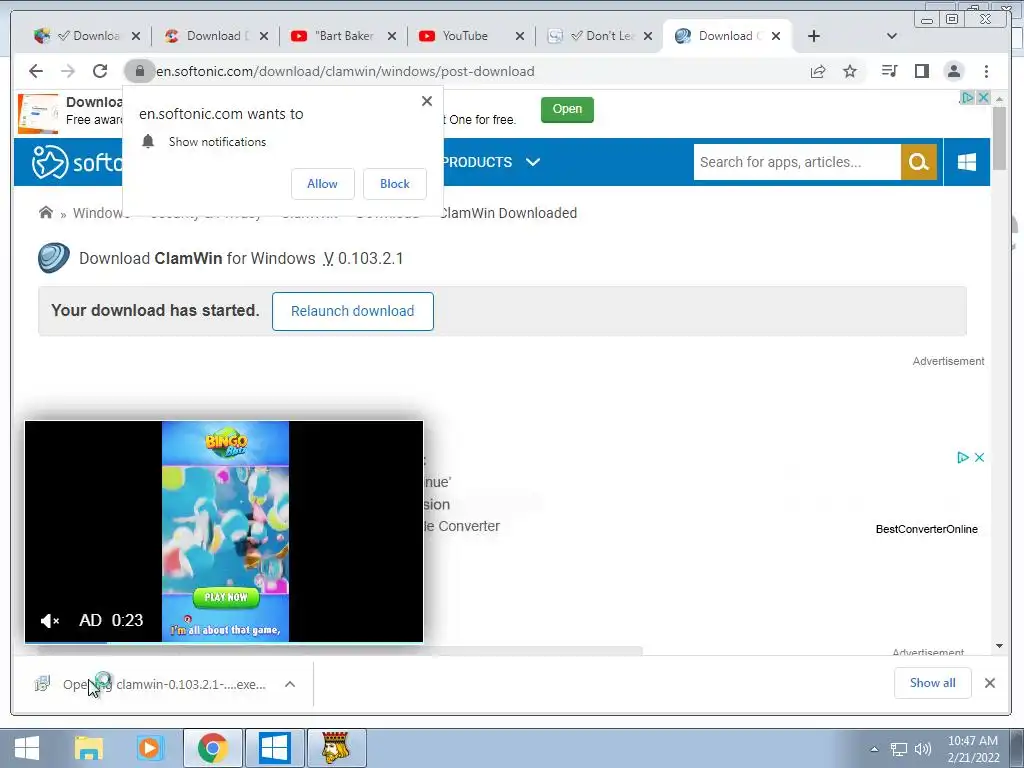Expand the PRODUCTS dropdown menu
The height and width of the screenshot is (768, 1024).
tap(491, 162)
